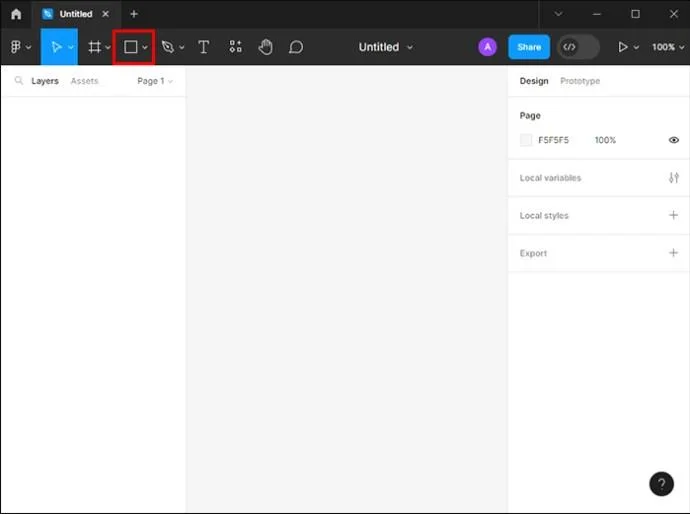This screenshot has height=514, width=690.
Task: Add a new export setting
Action: 673,253
